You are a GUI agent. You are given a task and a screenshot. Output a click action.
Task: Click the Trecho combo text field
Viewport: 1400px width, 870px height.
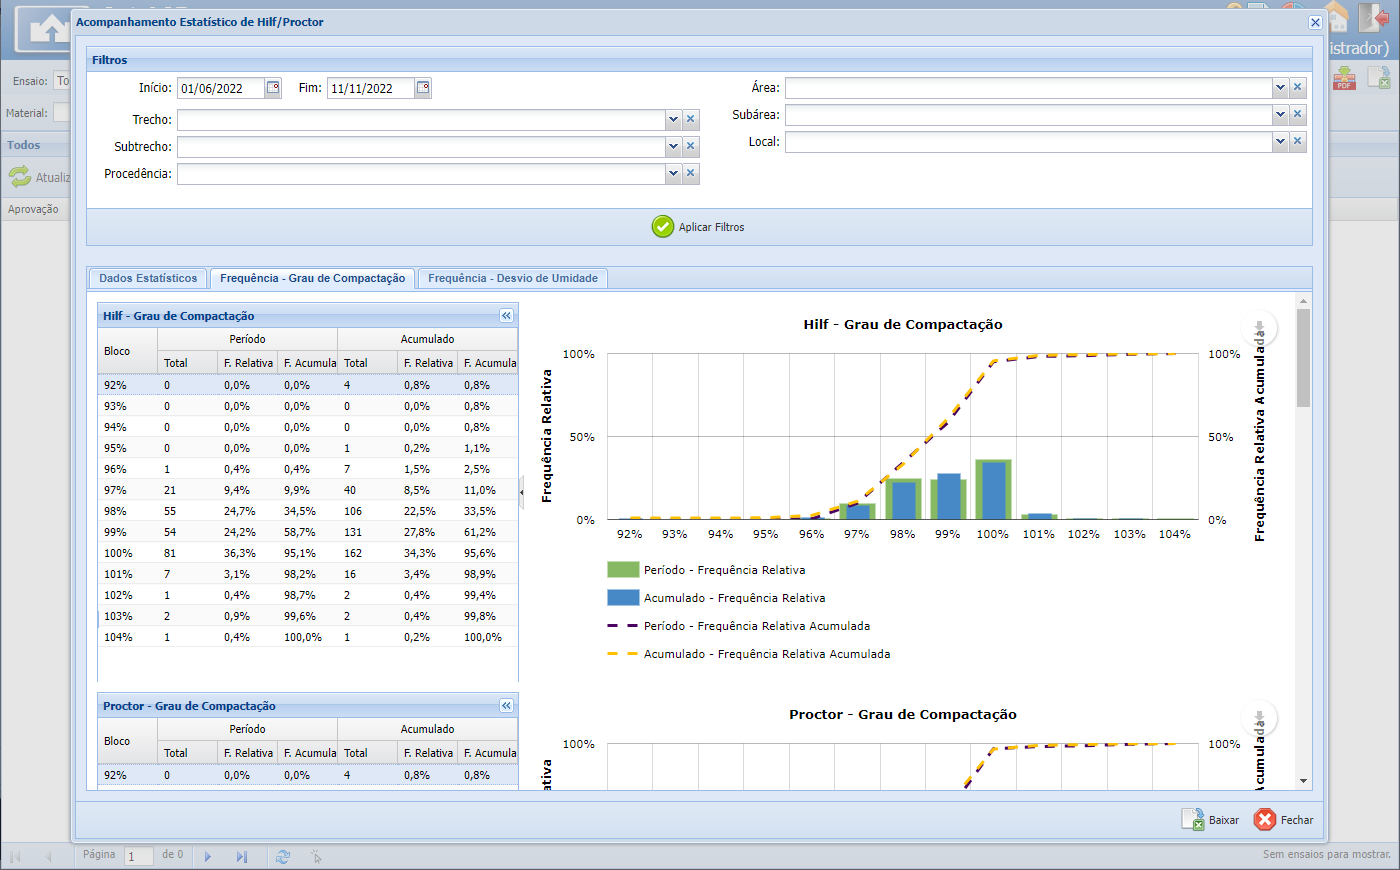[x=421, y=119]
